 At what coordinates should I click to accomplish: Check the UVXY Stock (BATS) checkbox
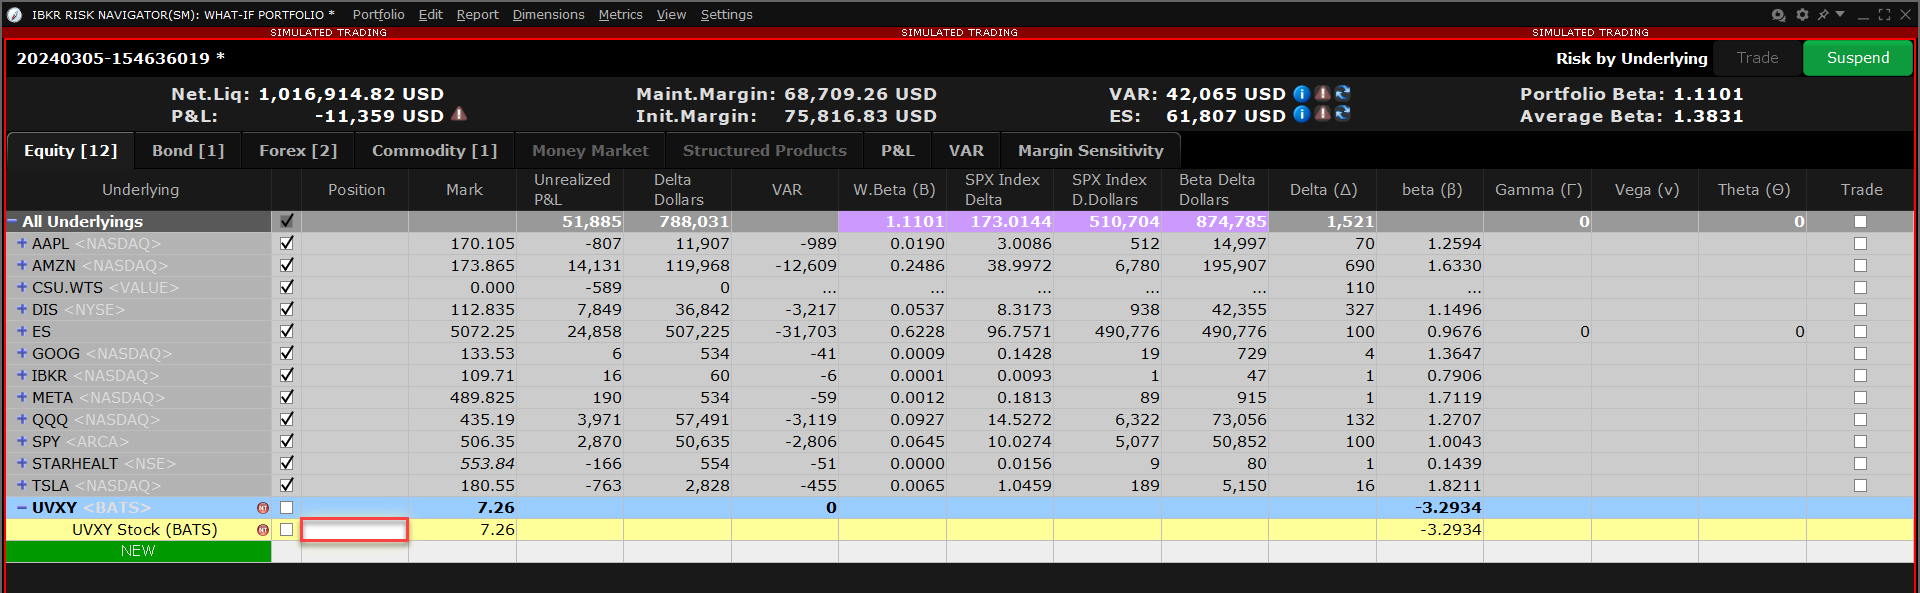tap(287, 530)
